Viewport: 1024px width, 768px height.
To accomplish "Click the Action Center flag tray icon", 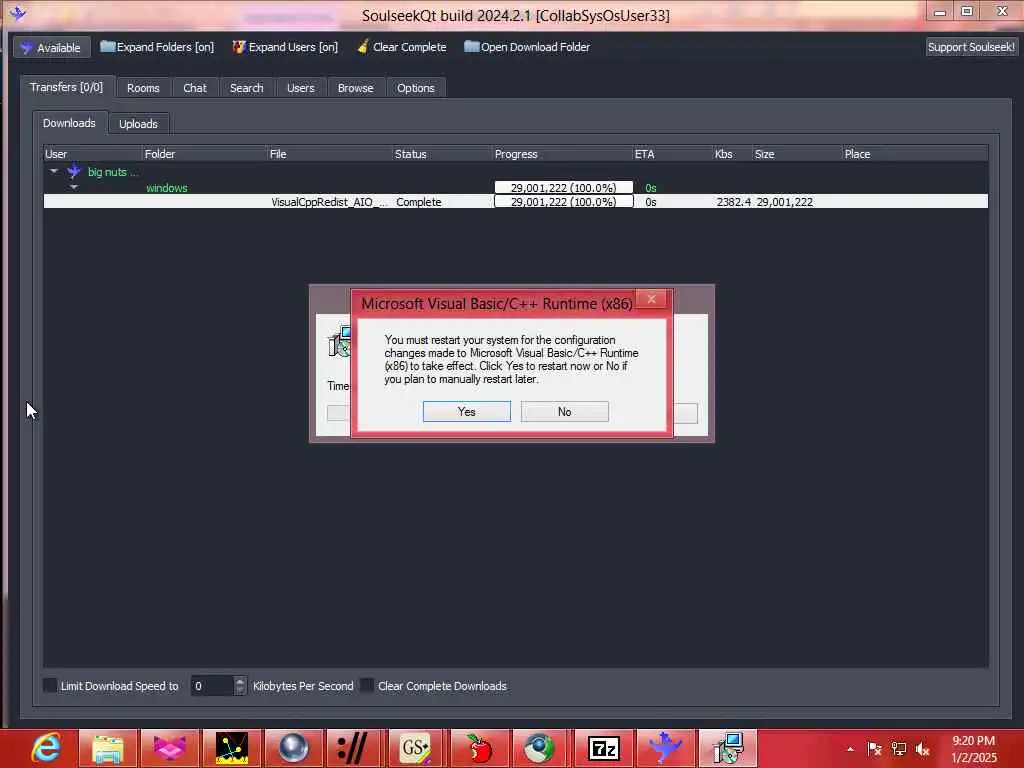I will pos(874,749).
